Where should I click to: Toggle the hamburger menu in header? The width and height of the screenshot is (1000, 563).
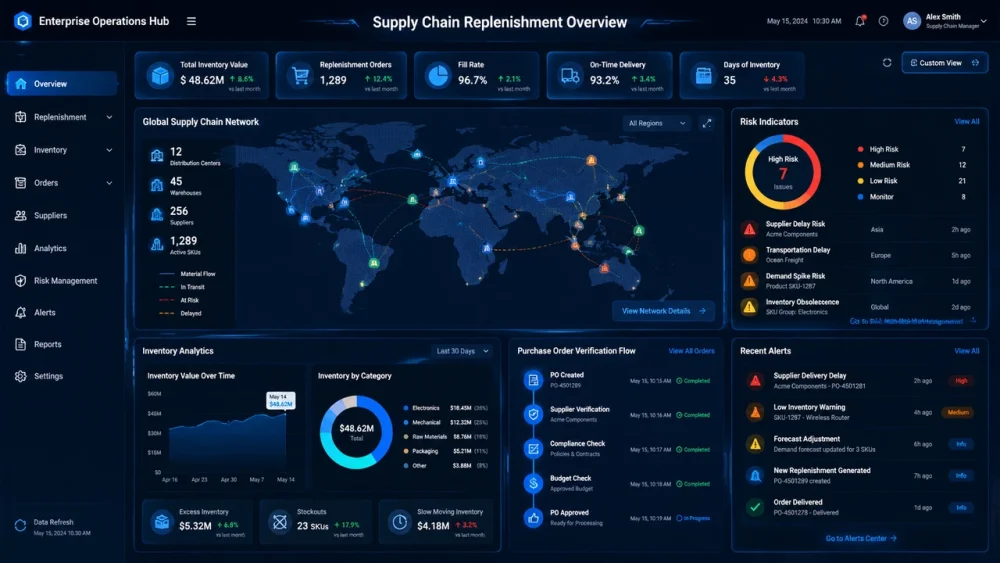[191, 21]
